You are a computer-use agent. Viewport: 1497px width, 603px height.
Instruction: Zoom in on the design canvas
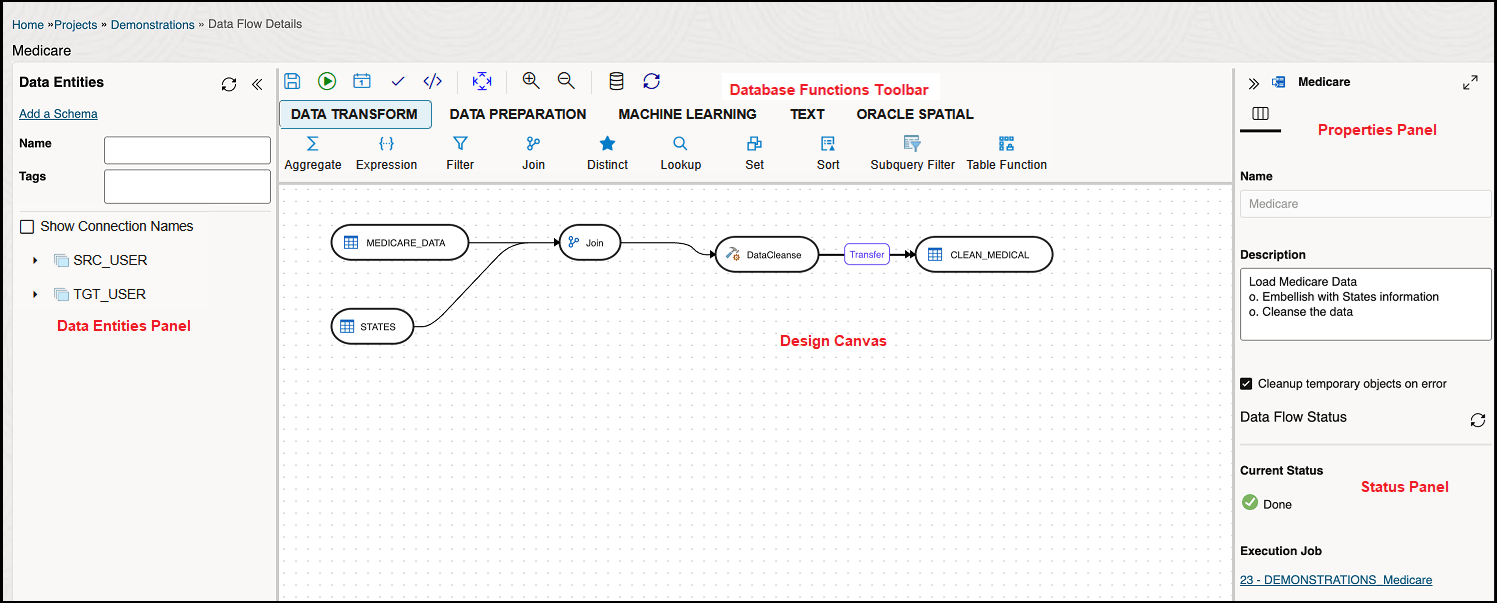coord(531,81)
